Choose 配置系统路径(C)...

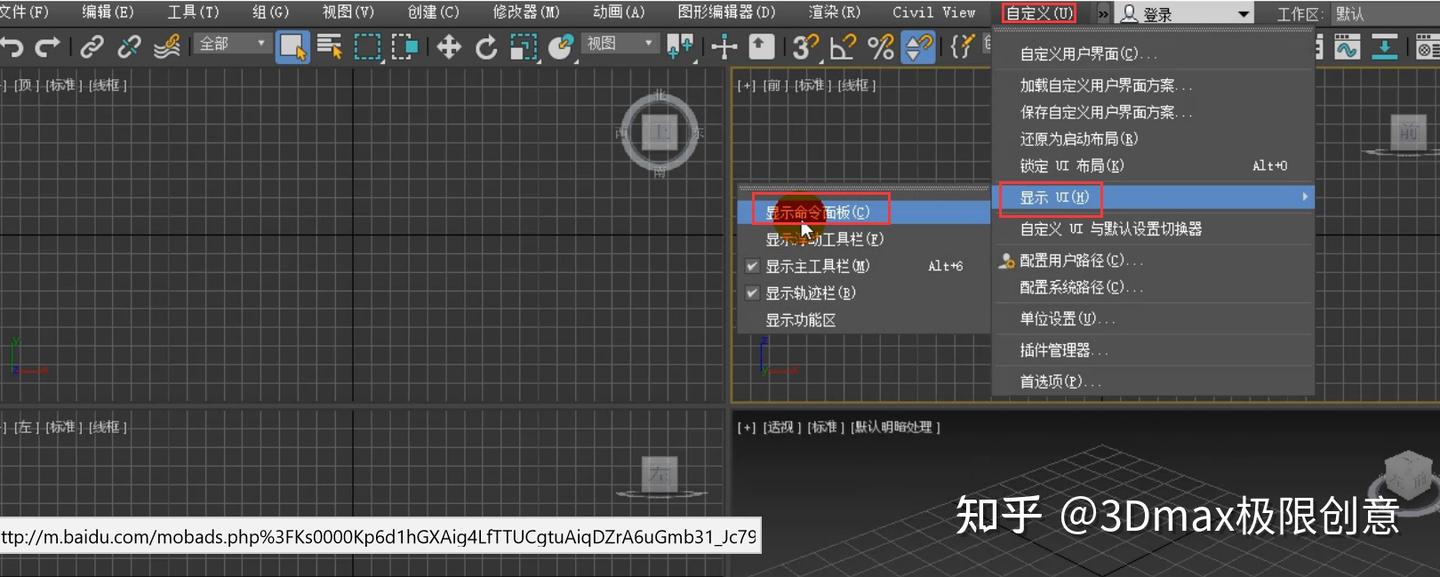coord(1153,288)
